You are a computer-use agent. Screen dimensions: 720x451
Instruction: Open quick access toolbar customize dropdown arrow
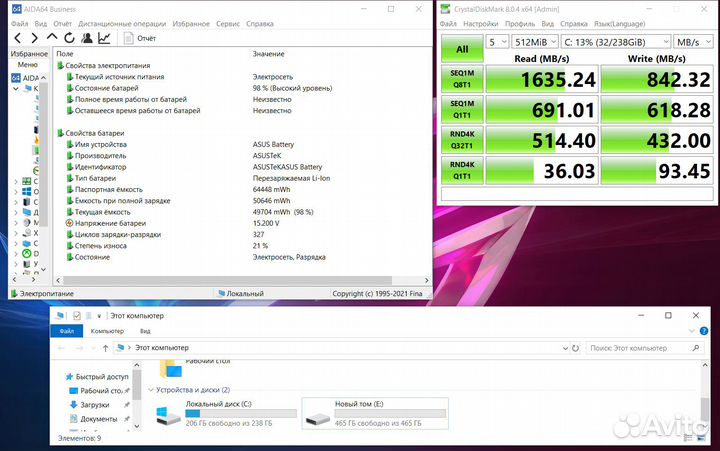pyautogui.click(x=99, y=316)
